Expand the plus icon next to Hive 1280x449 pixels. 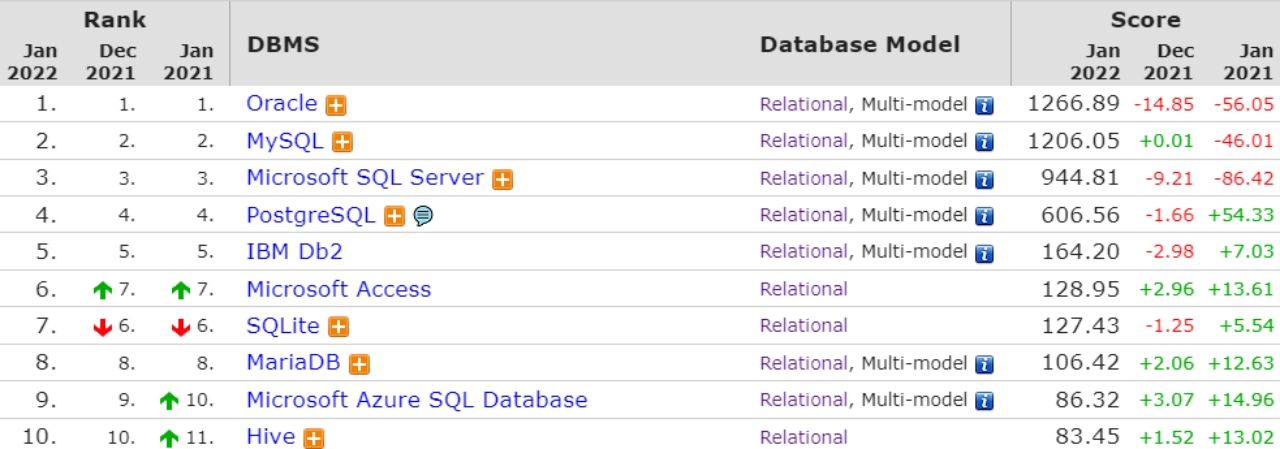314,438
